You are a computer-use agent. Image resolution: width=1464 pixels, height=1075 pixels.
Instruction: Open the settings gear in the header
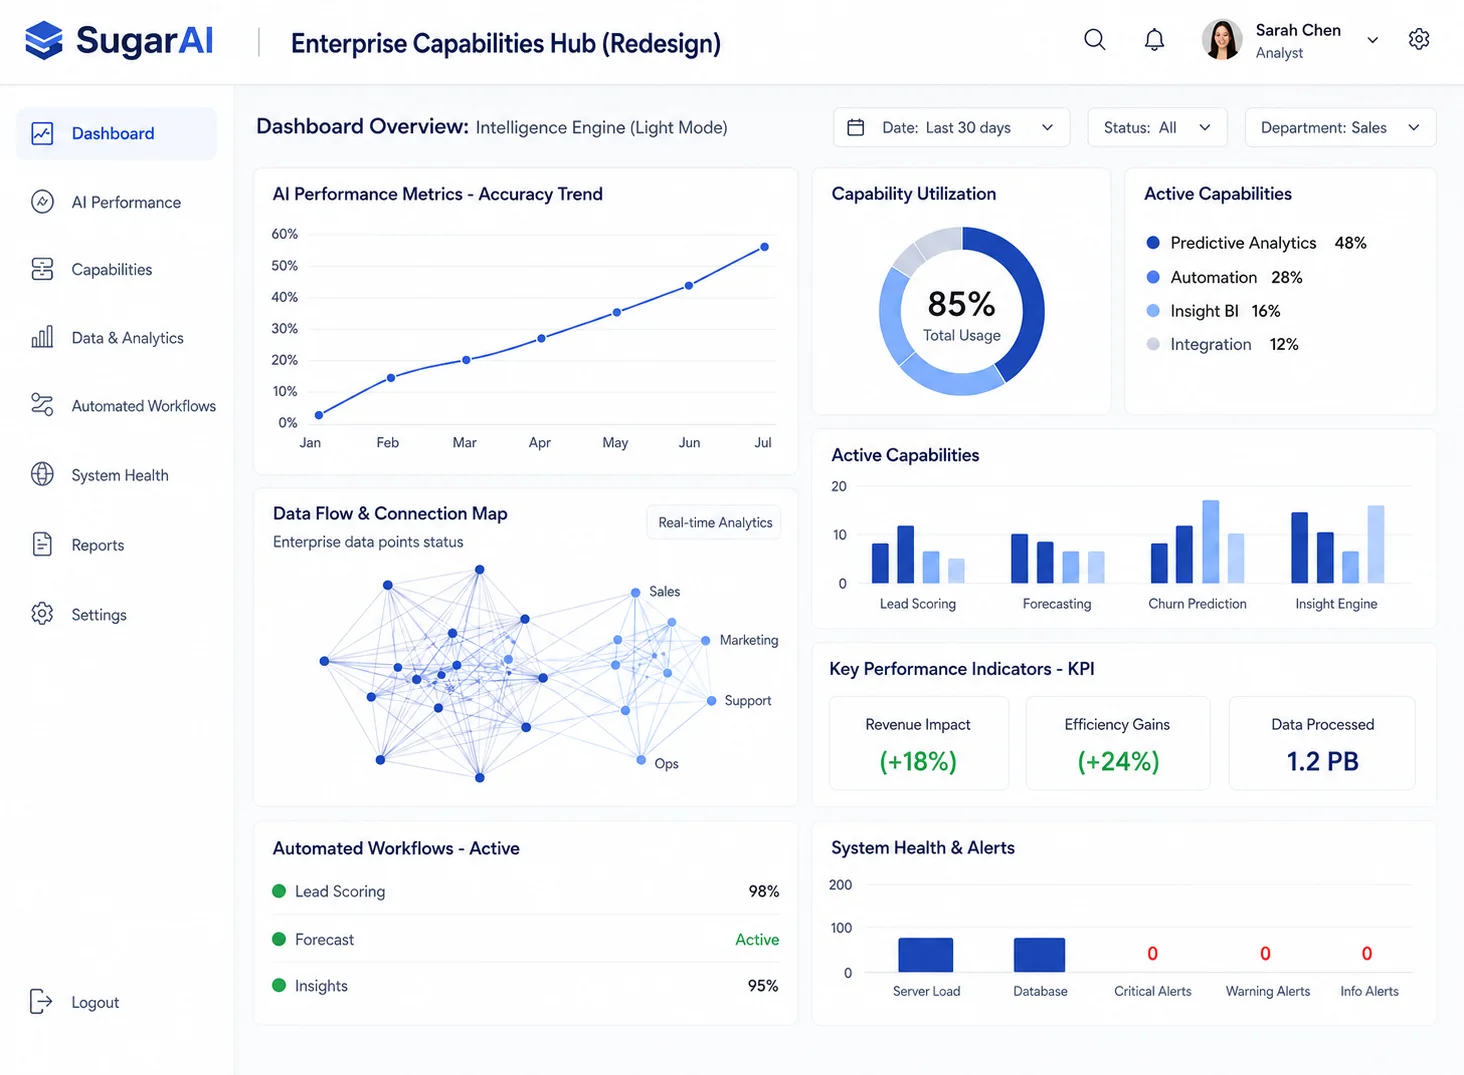pos(1419,39)
